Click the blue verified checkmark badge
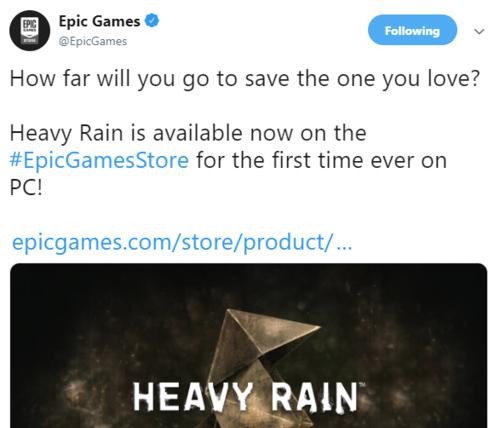 (152, 21)
